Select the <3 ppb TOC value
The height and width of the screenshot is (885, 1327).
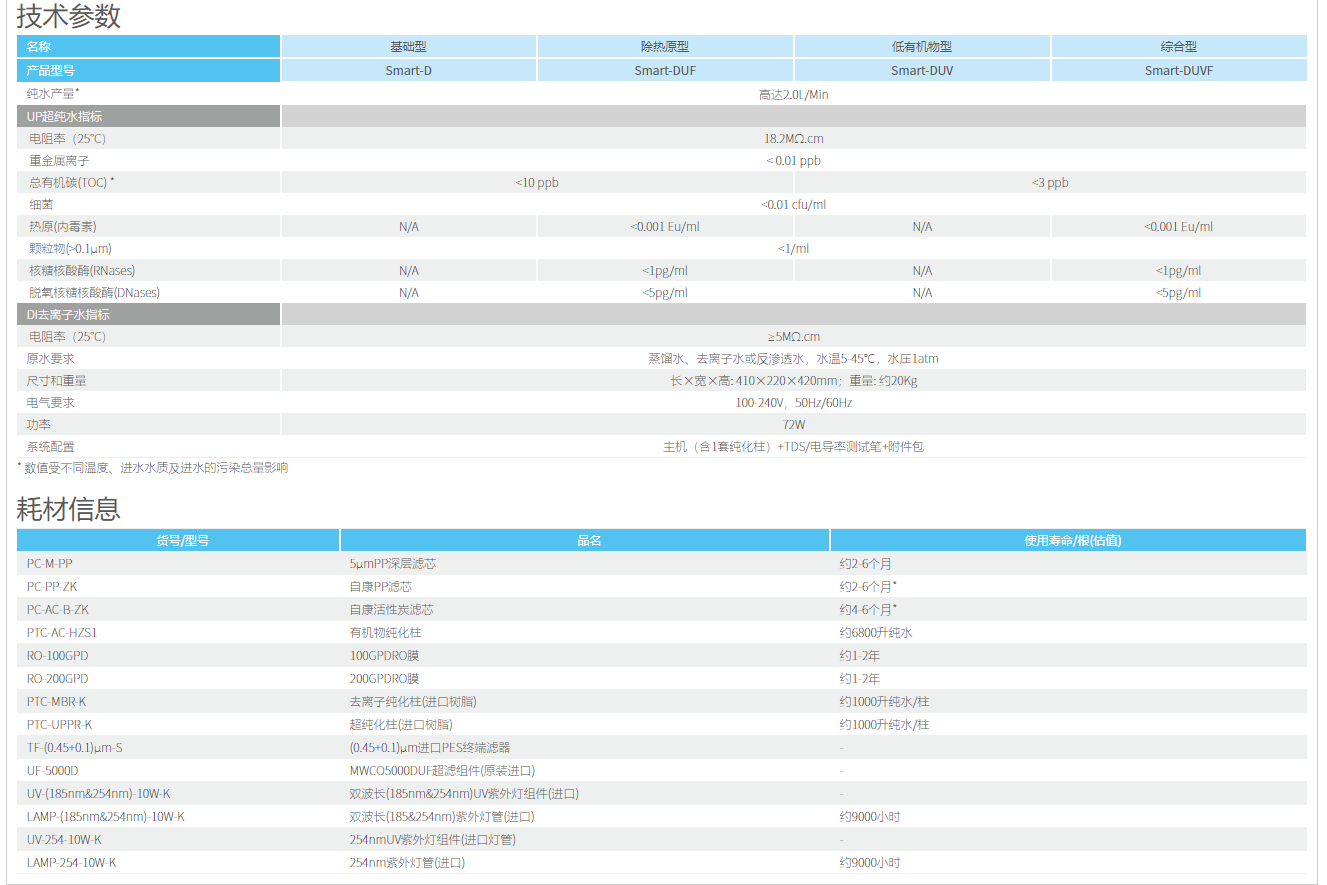pos(1050,183)
